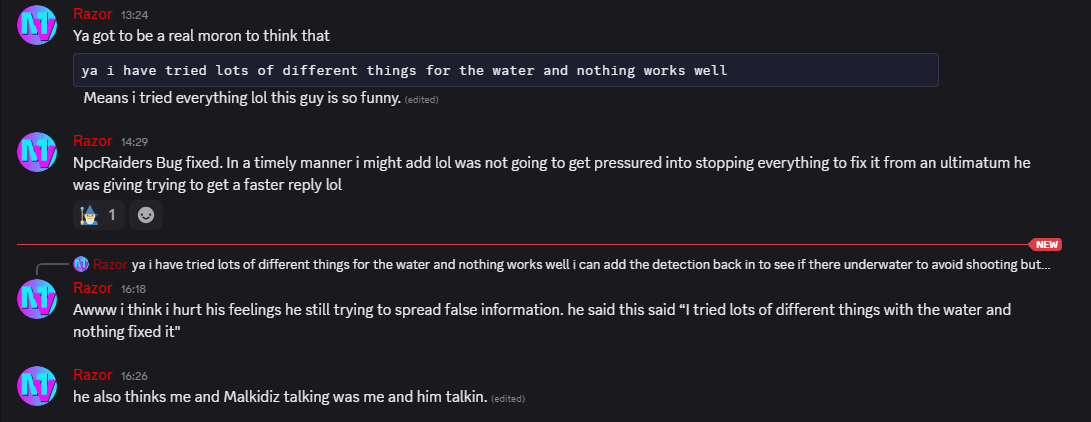Click the Razor name inside the reply preview

point(110,264)
